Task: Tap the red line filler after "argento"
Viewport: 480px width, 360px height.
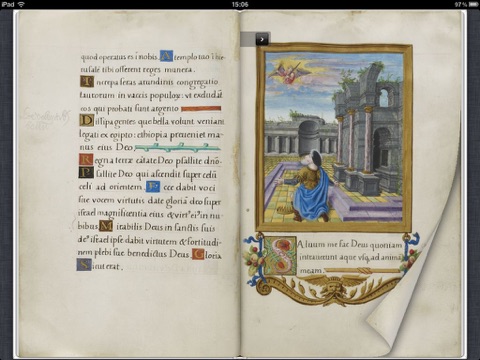Action: 201,109
